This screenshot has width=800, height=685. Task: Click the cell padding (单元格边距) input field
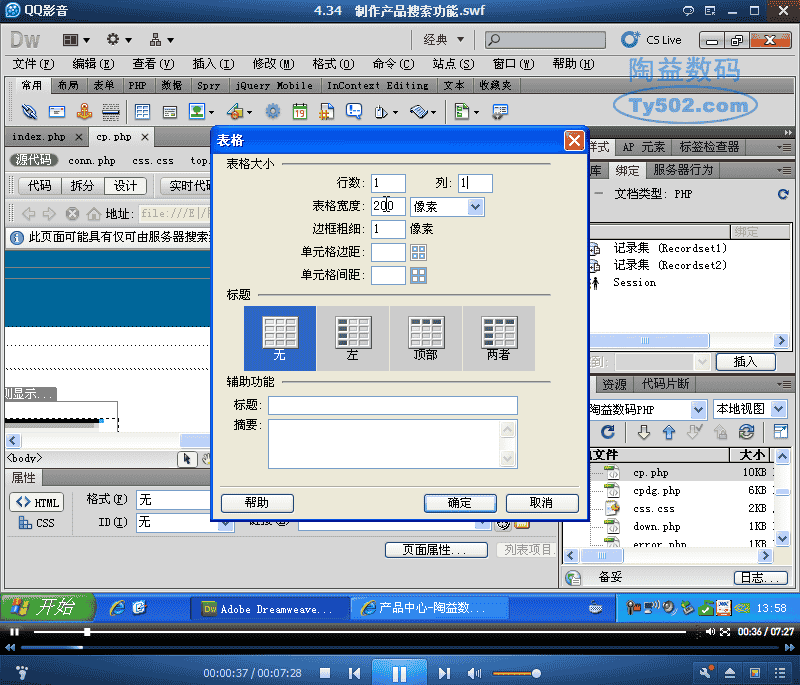388,252
